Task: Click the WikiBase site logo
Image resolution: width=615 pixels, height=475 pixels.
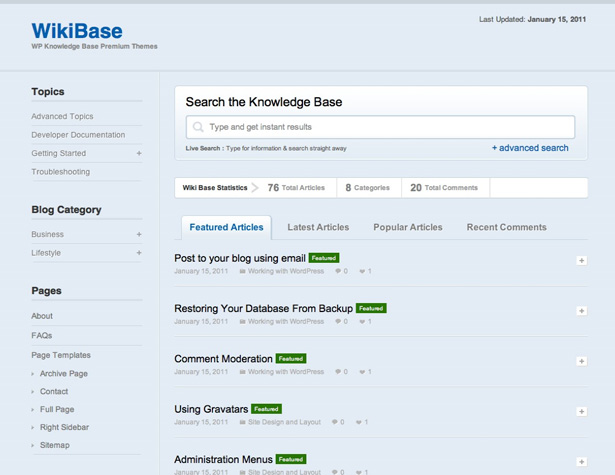Action: (x=77, y=31)
